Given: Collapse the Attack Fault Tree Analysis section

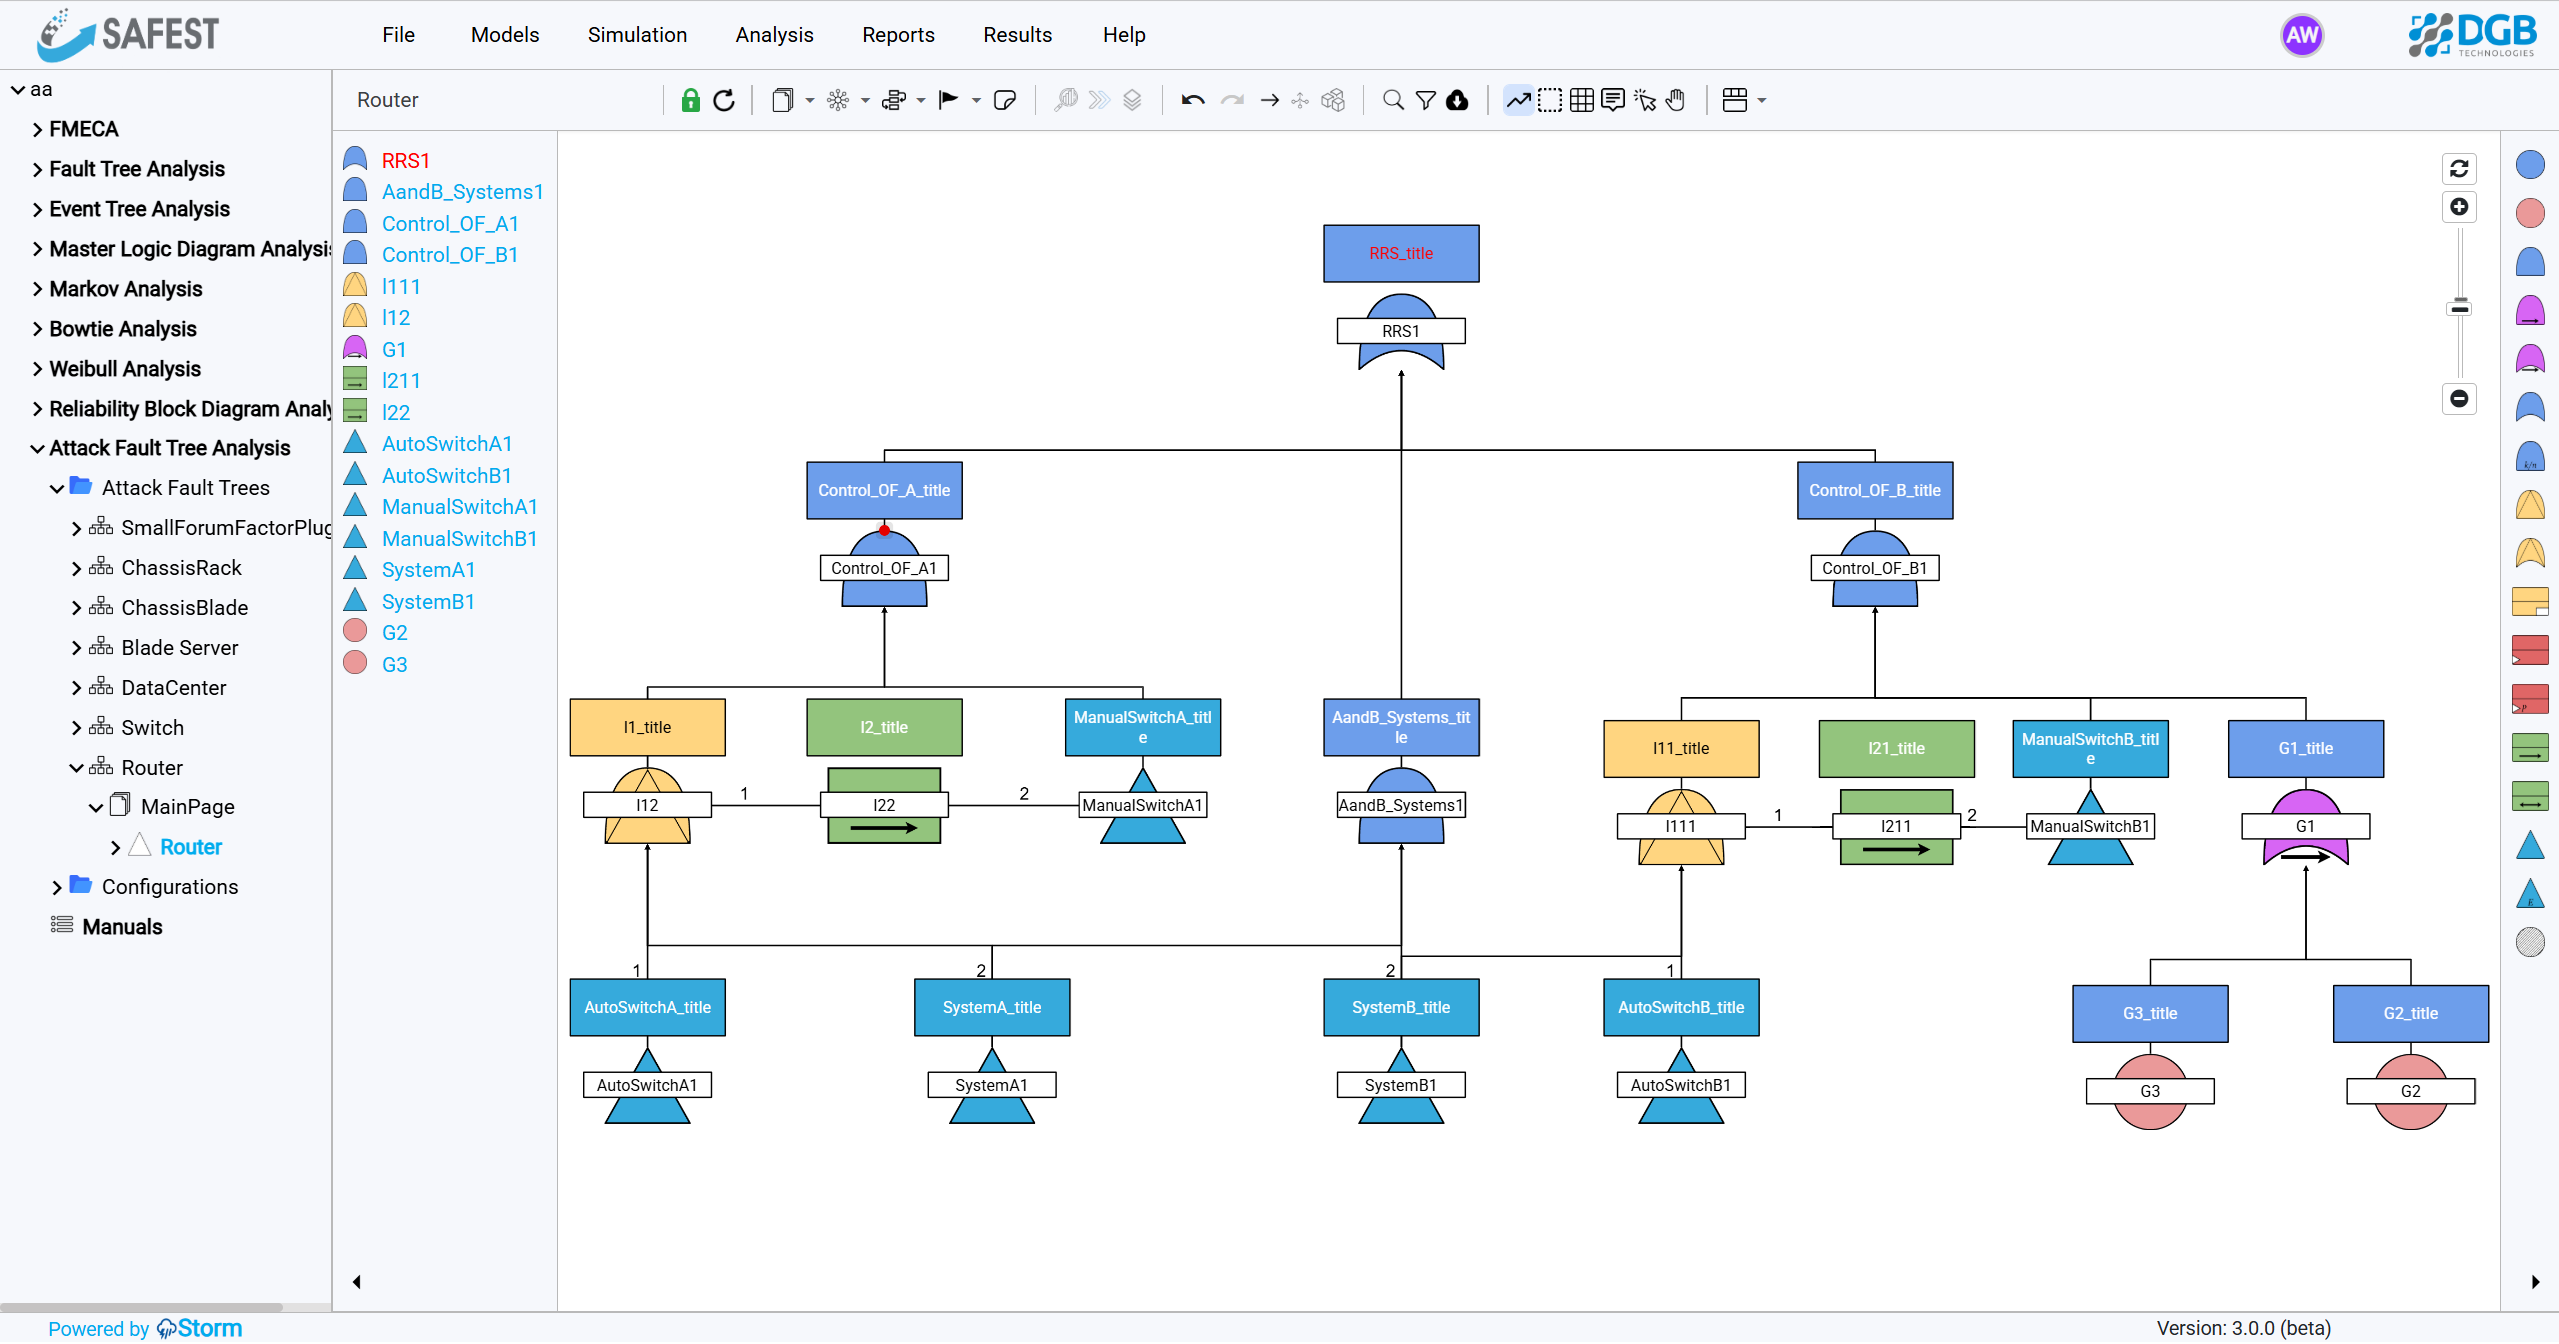Looking at the screenshot, I should (36, 447).
